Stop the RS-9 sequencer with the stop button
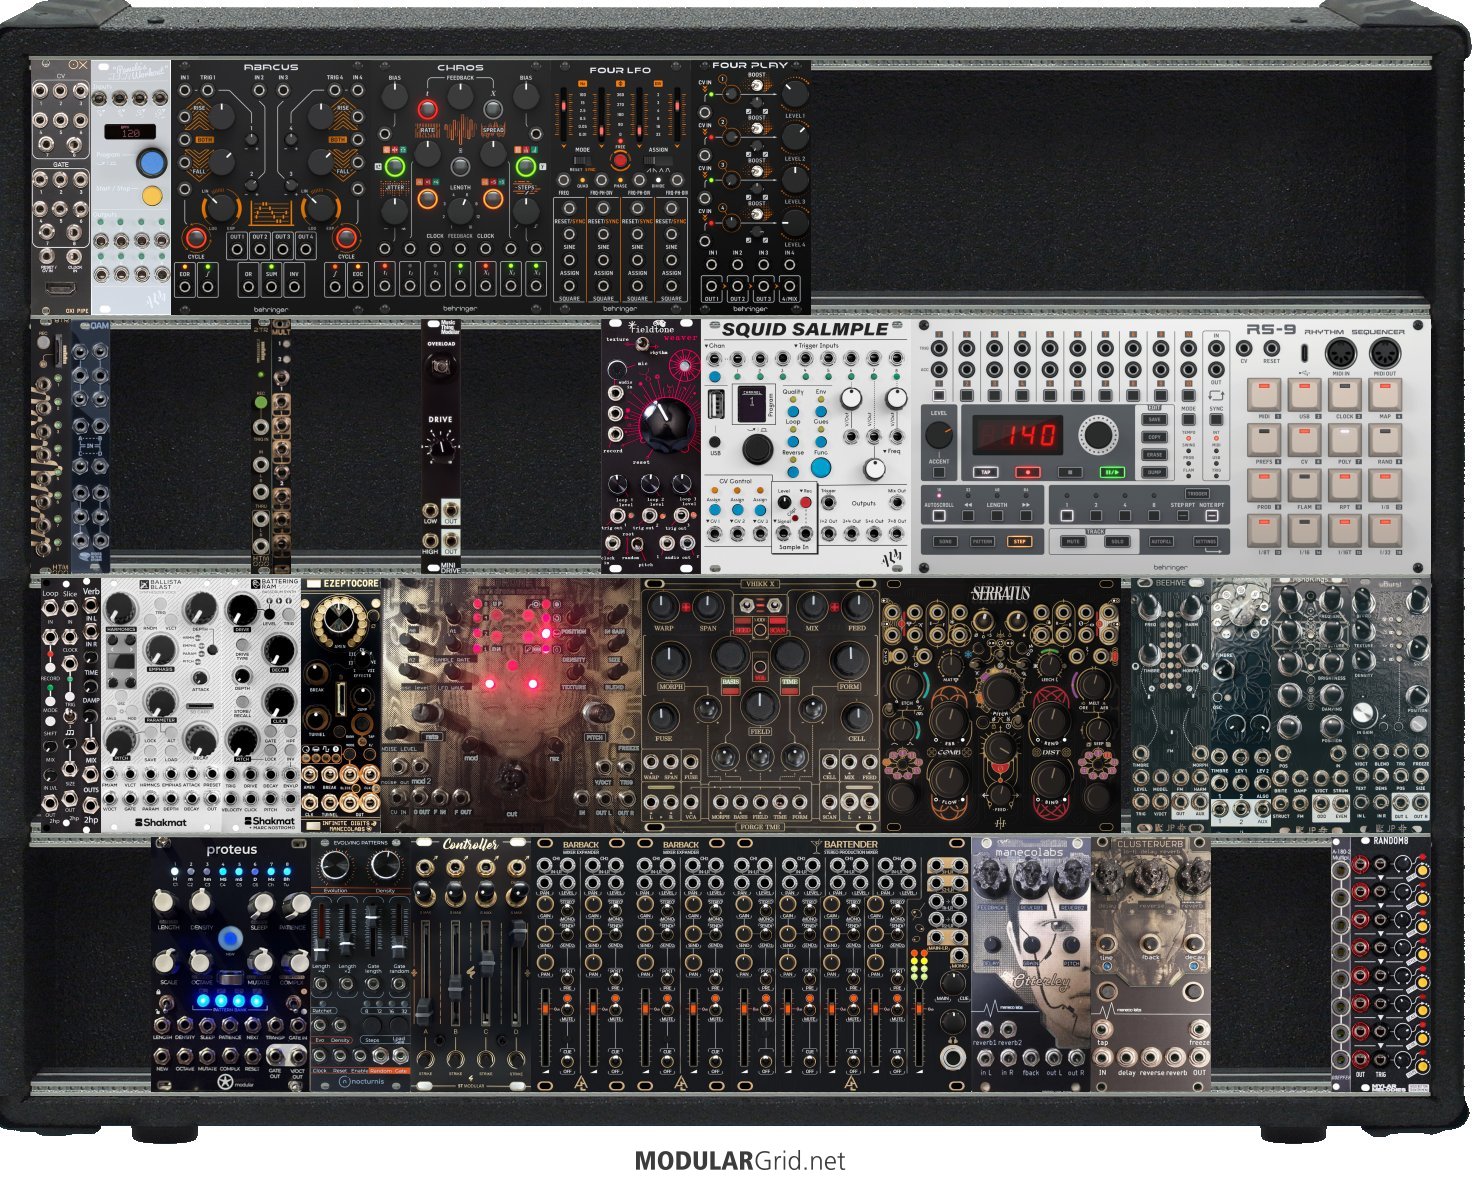This screenshot has height=1182, width=1482. pos(1069,472)
